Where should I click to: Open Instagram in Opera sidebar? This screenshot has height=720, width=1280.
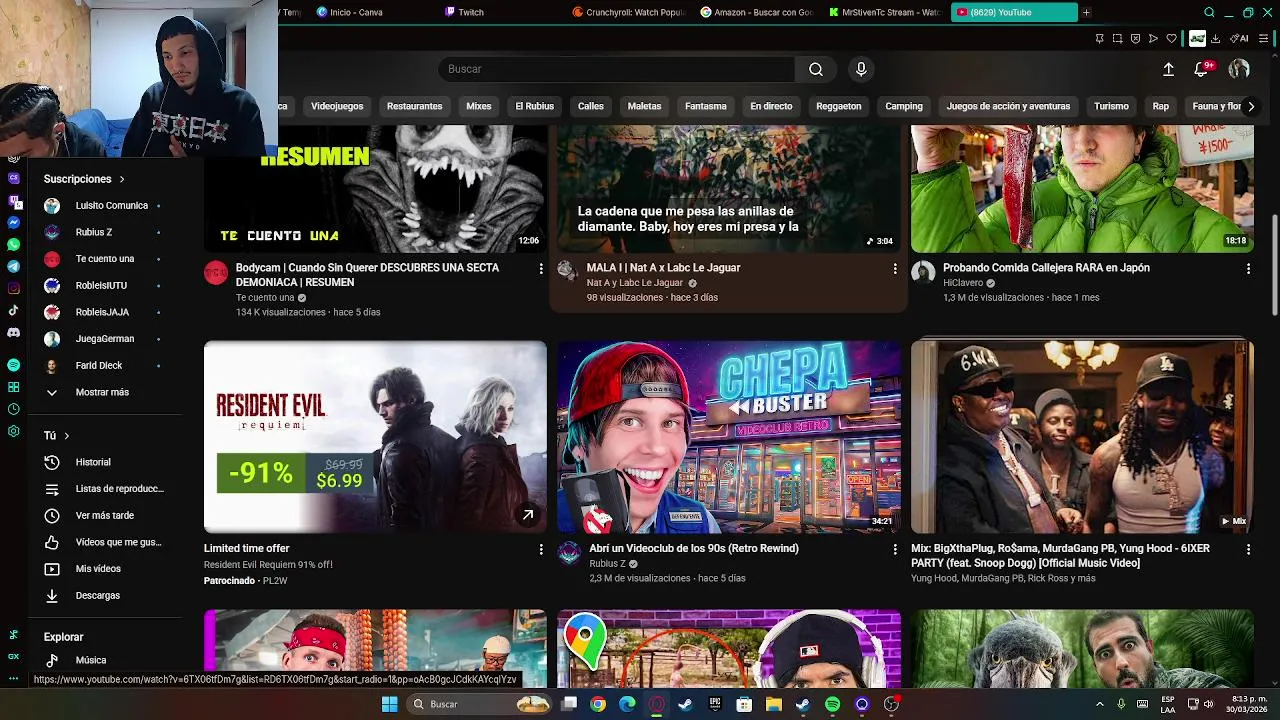click(13, 288)
